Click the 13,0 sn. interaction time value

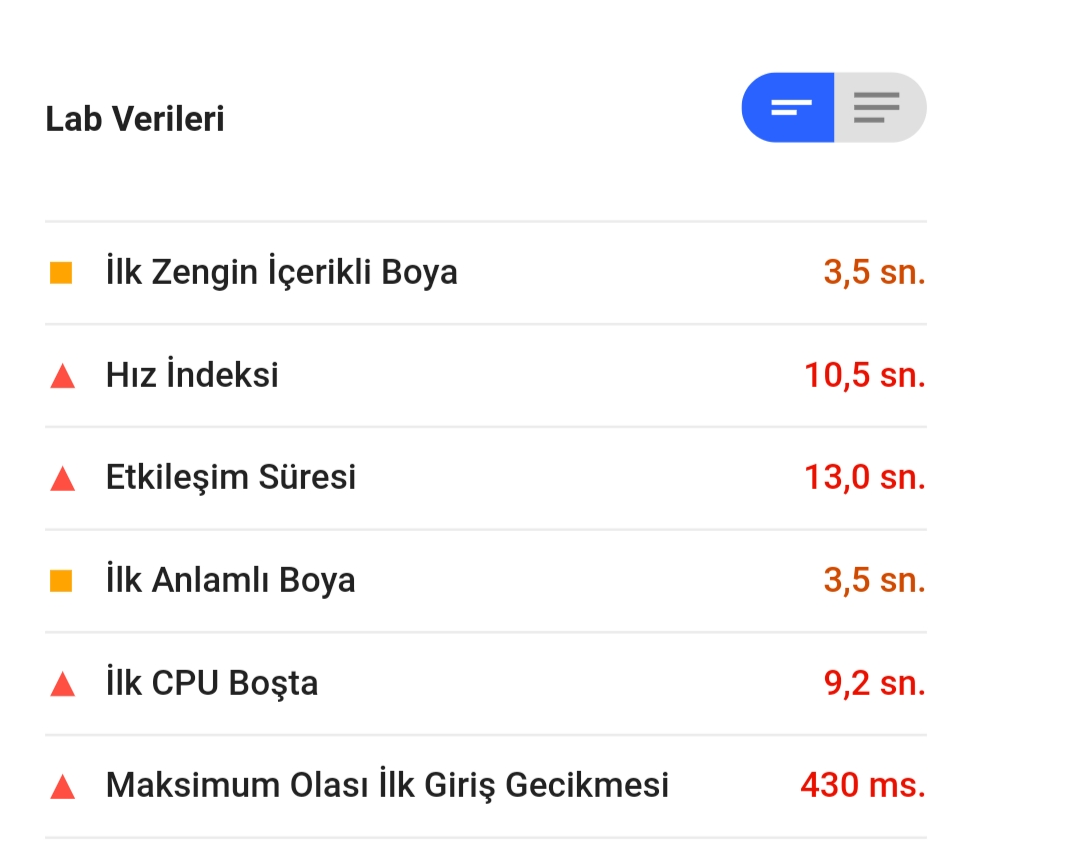(865, 477)
